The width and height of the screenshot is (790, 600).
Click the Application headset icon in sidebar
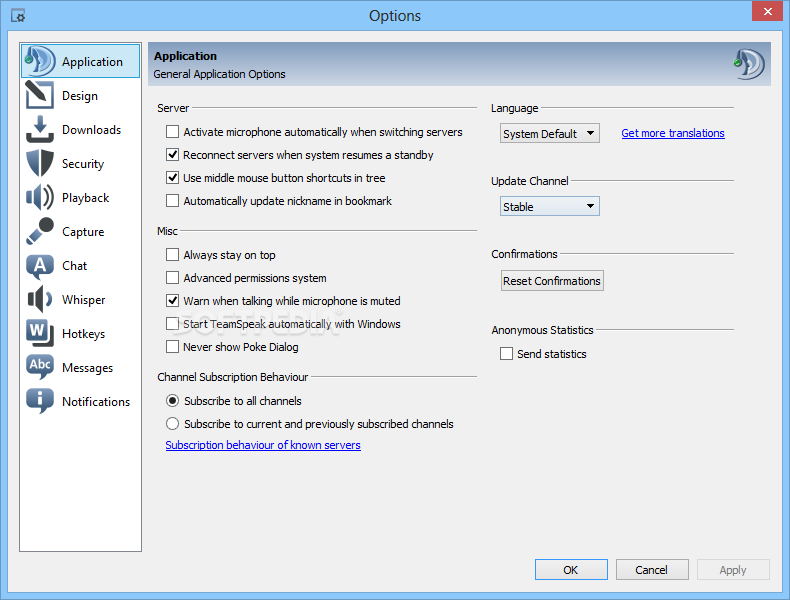[x=40, y=61]
